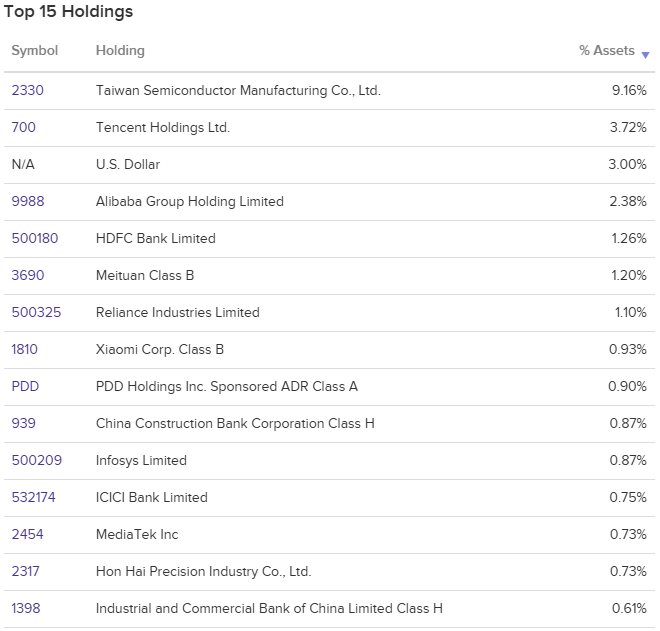Sort by the Symbol column header

pos(35,51)
